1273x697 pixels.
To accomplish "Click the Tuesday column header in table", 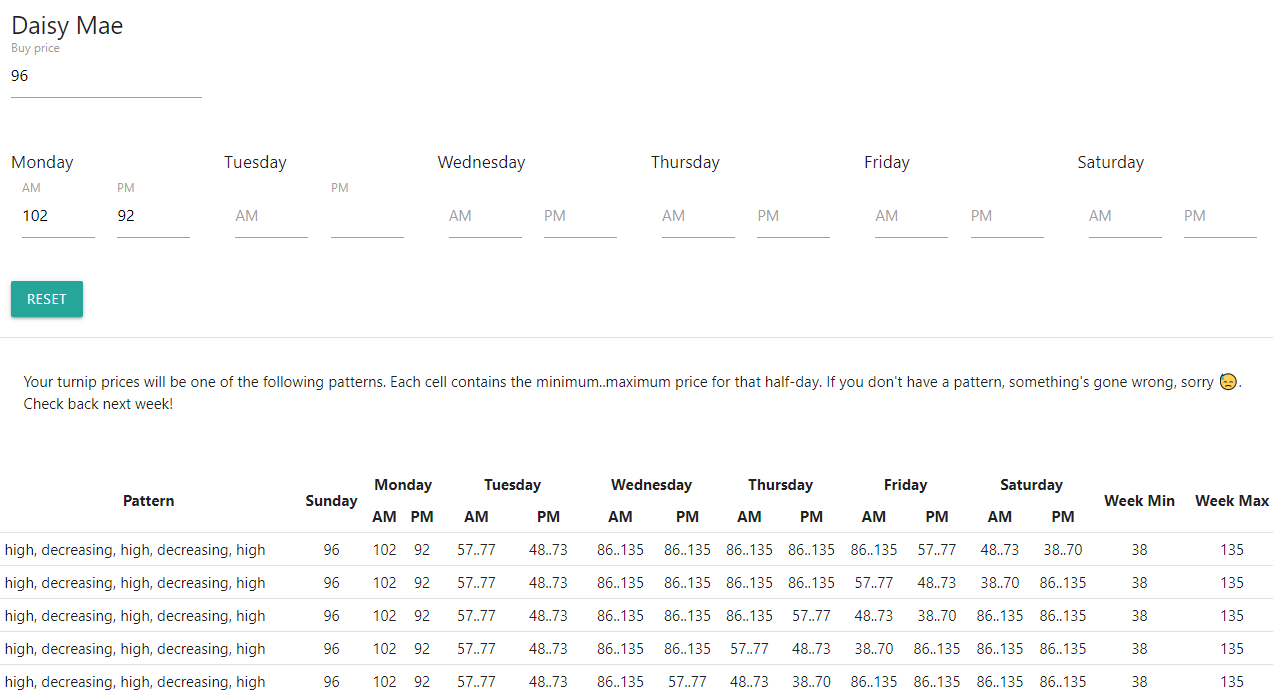I will 512,485.
